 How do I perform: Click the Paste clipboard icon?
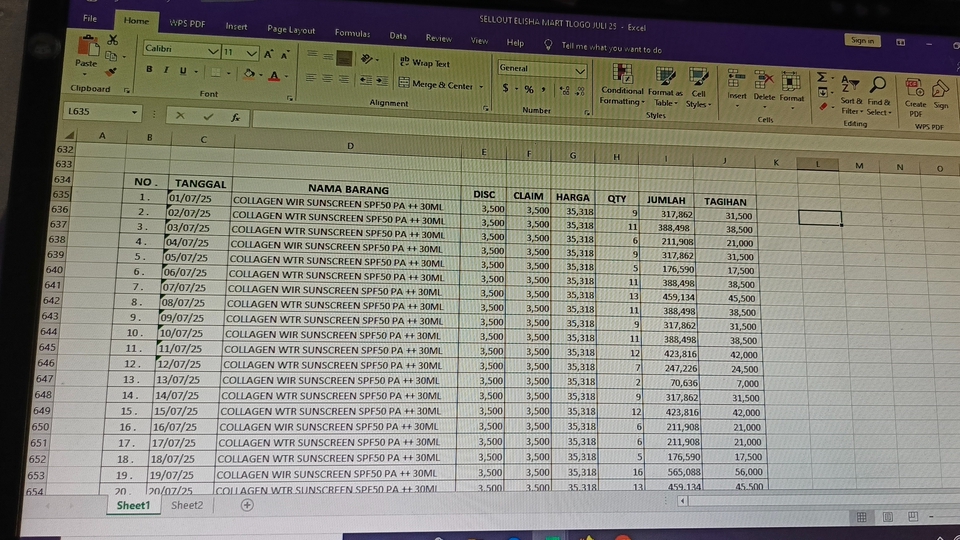[x=87, y=46]
